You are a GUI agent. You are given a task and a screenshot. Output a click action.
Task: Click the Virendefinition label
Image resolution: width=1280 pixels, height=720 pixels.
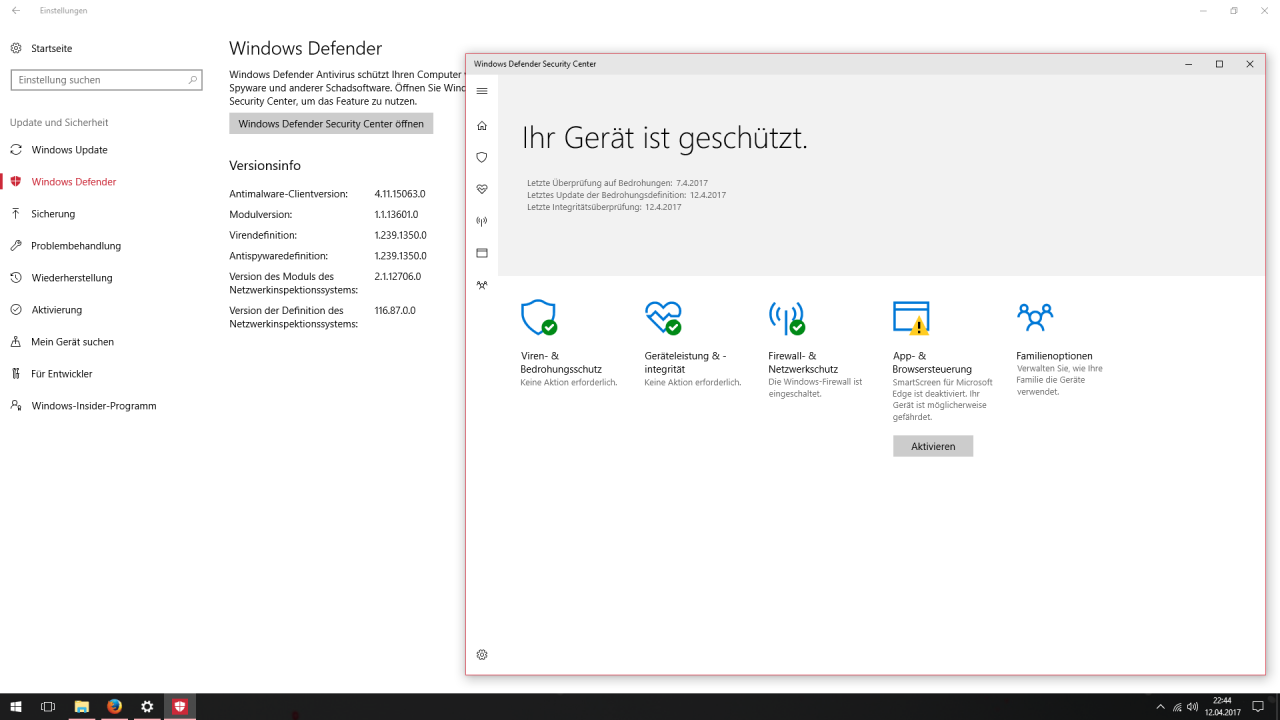click(263, 236)
